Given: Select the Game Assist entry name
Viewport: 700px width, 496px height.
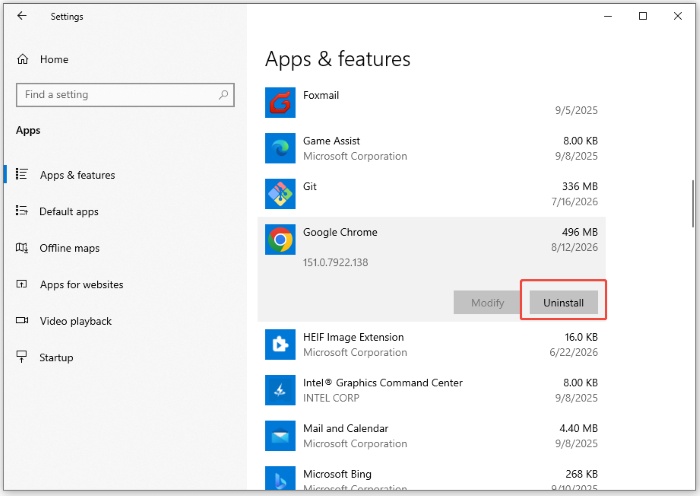Looking at the screenshot, I should [x=331, y=141].
